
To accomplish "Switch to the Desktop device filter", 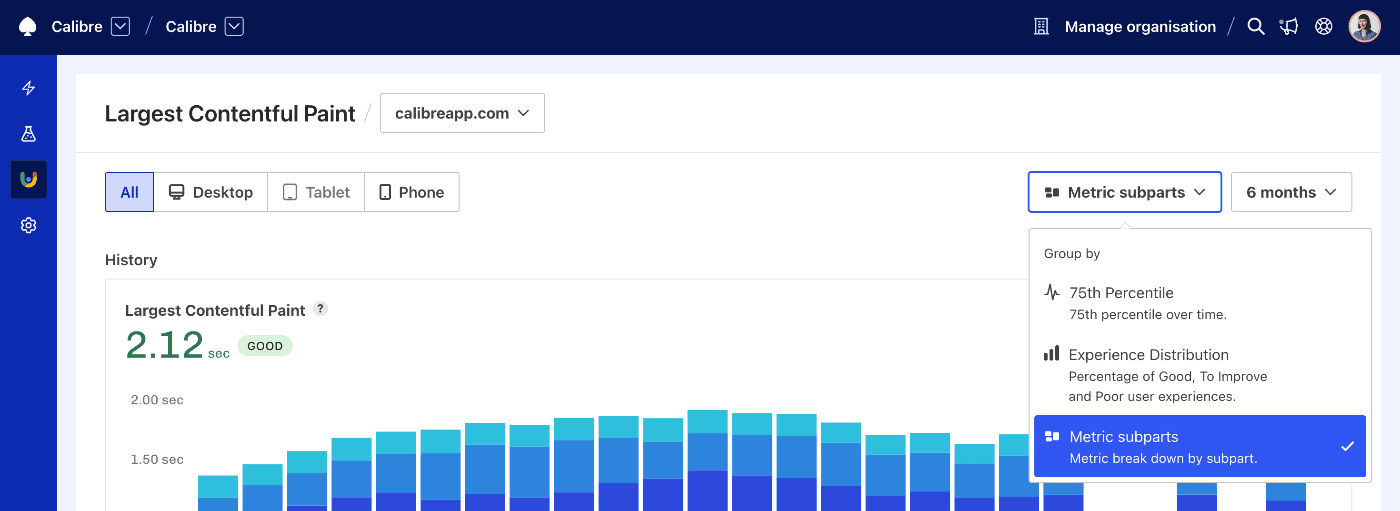I will tap(211, 192).
